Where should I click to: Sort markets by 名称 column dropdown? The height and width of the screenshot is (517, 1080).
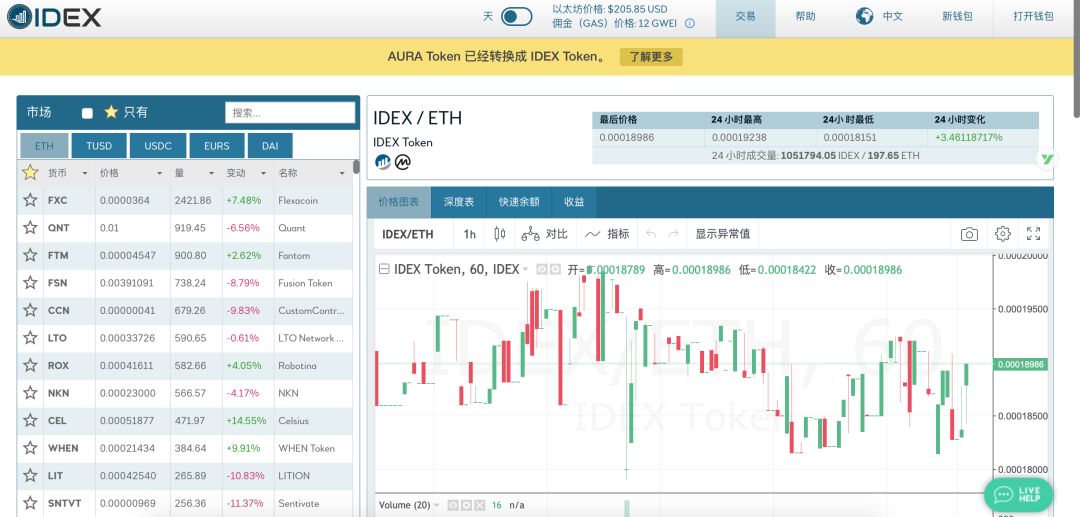(342, 173)
